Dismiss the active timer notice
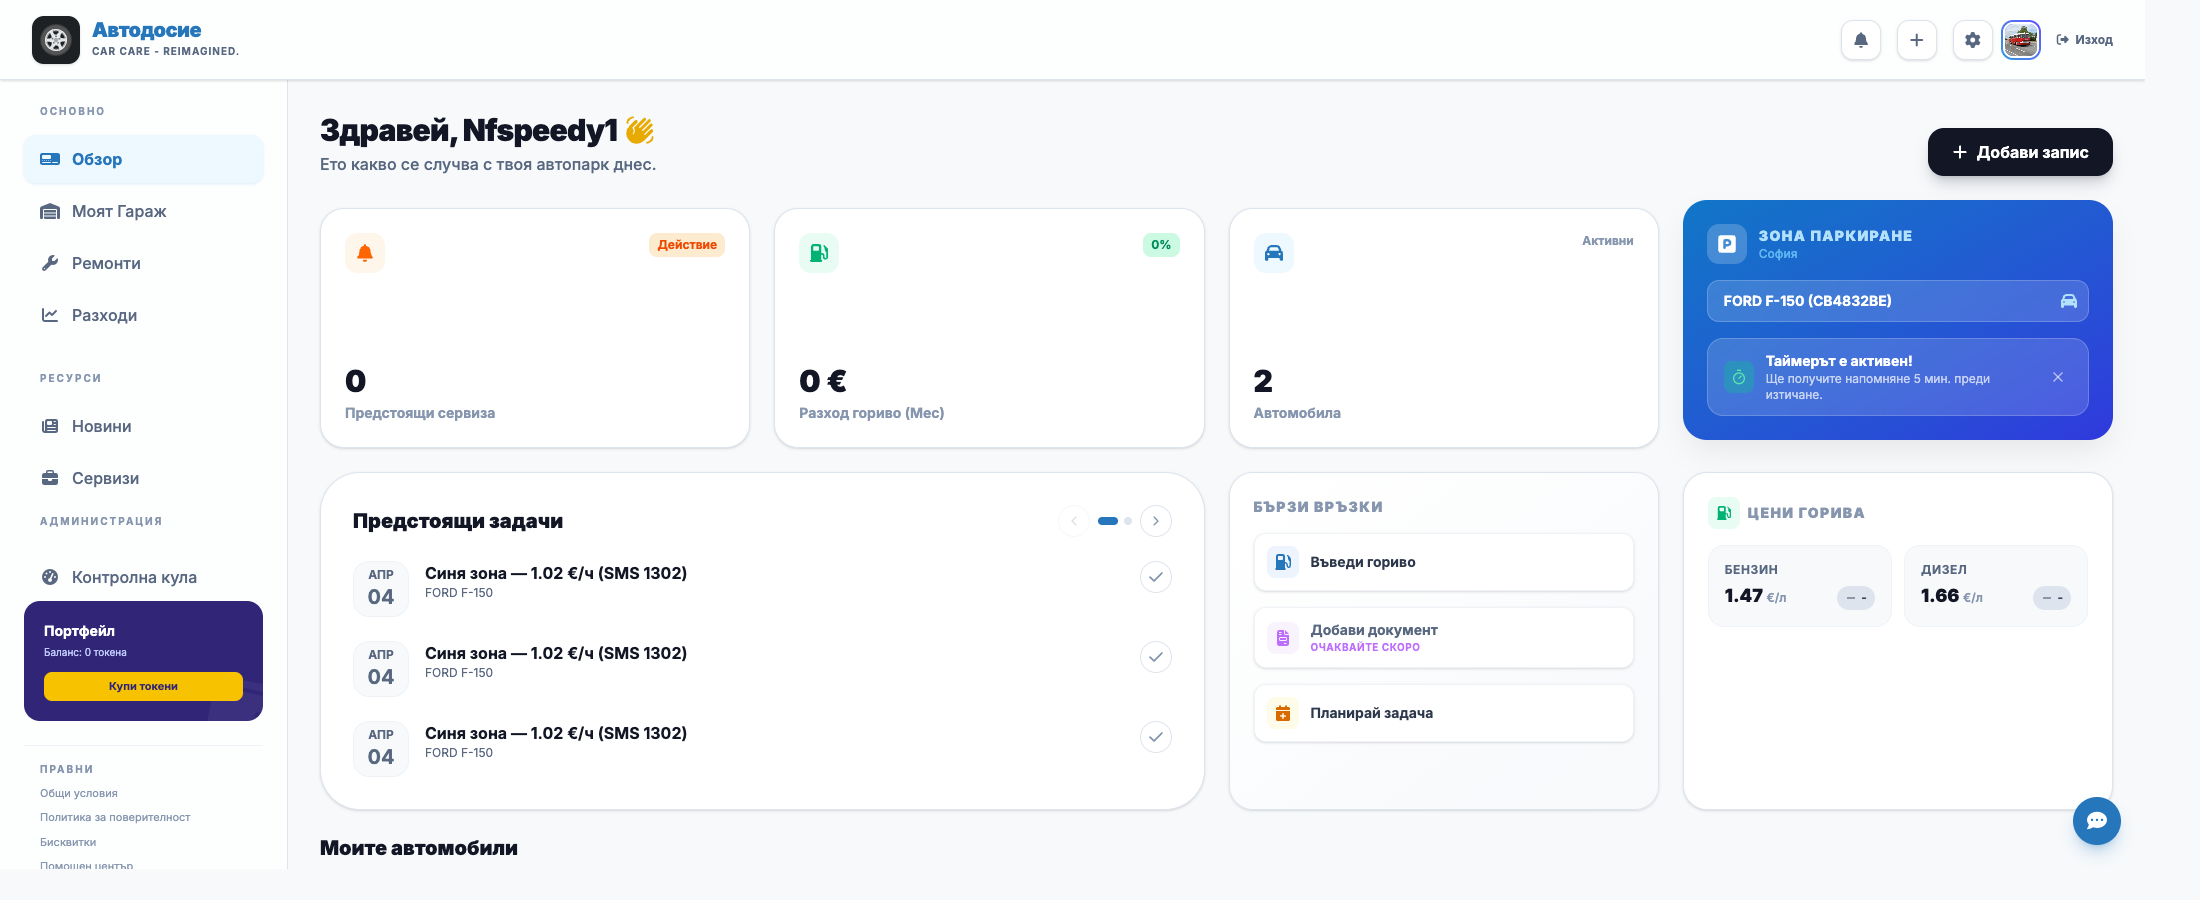 point(2058,377)
